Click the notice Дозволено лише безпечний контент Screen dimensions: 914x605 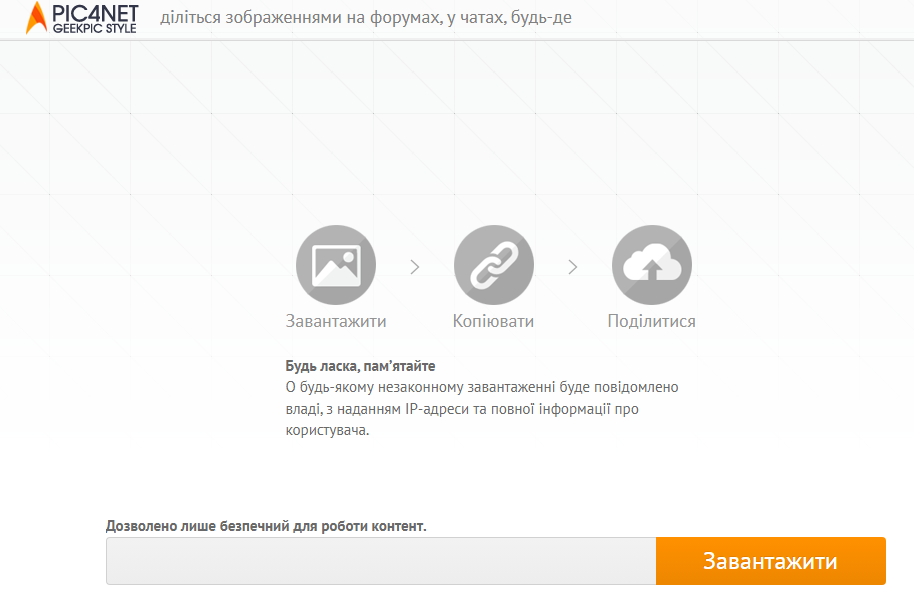266,526
